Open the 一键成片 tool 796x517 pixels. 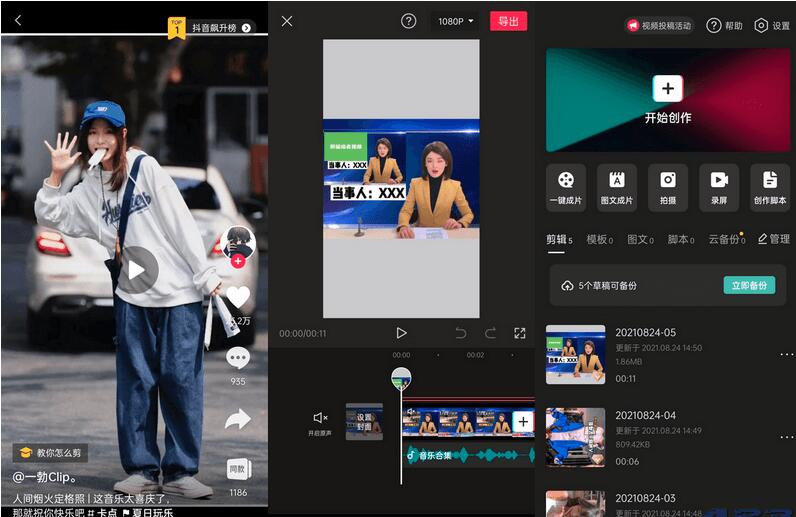(566, 188)
